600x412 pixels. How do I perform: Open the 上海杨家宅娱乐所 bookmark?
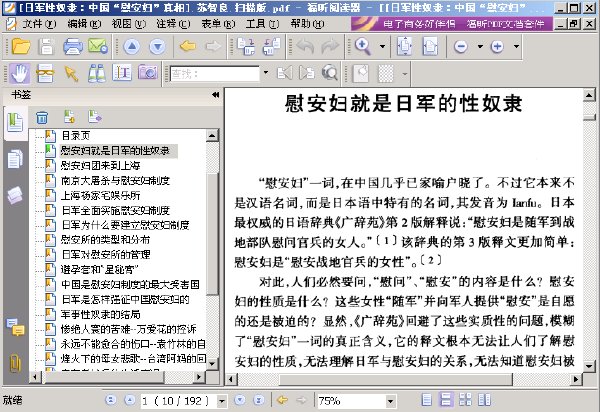pos(100,195)
